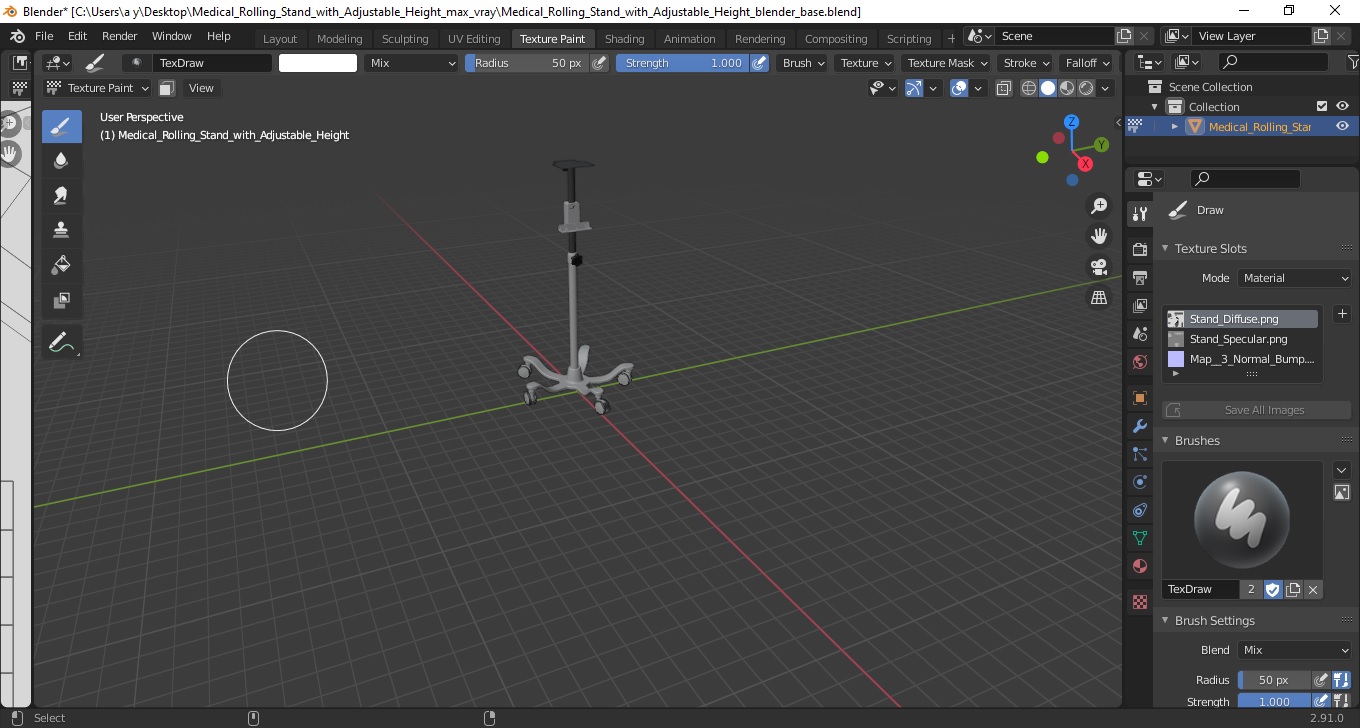Collapse the Brushes panel
This screenshot has width=1360, height=728.
pos(1196,440)
